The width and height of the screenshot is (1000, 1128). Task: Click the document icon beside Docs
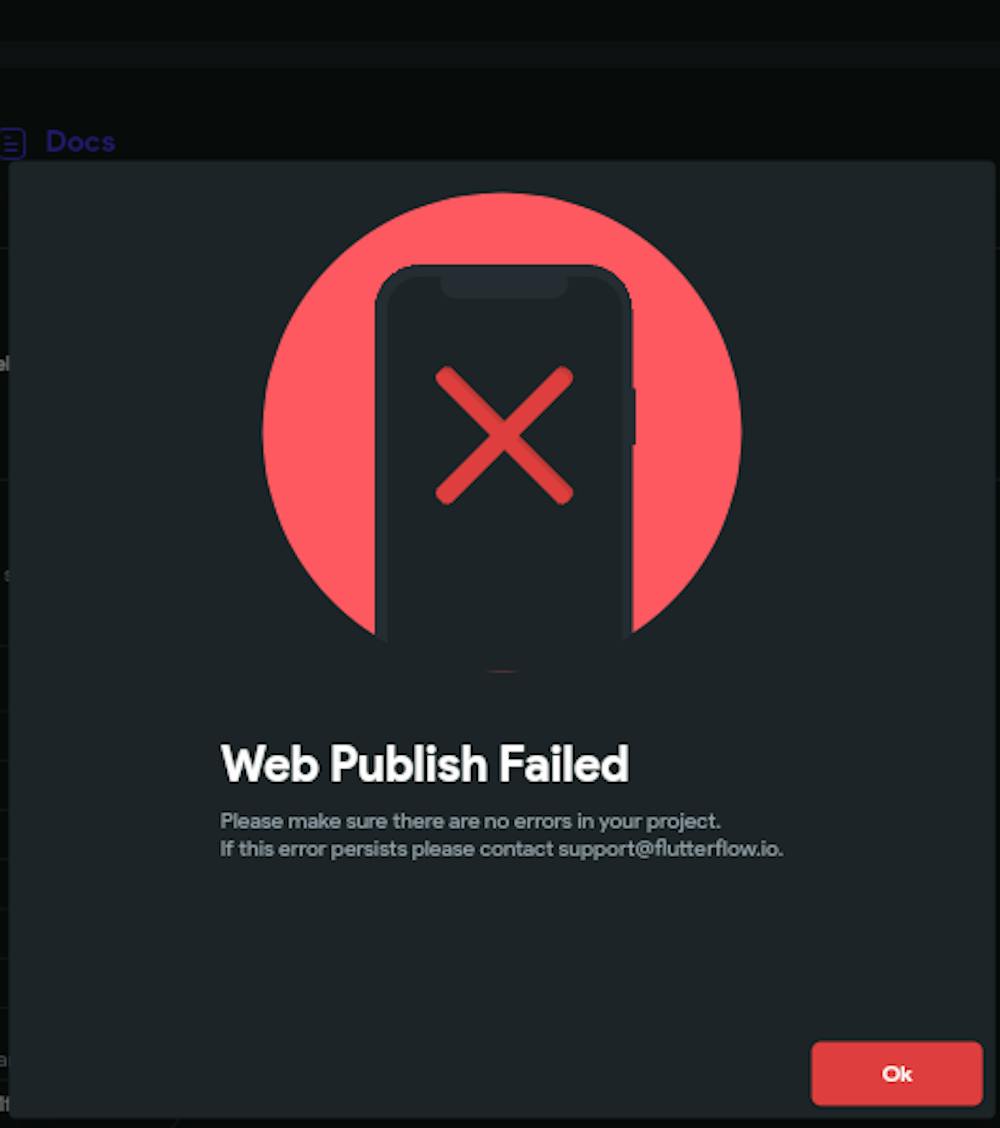coord(12,142)
